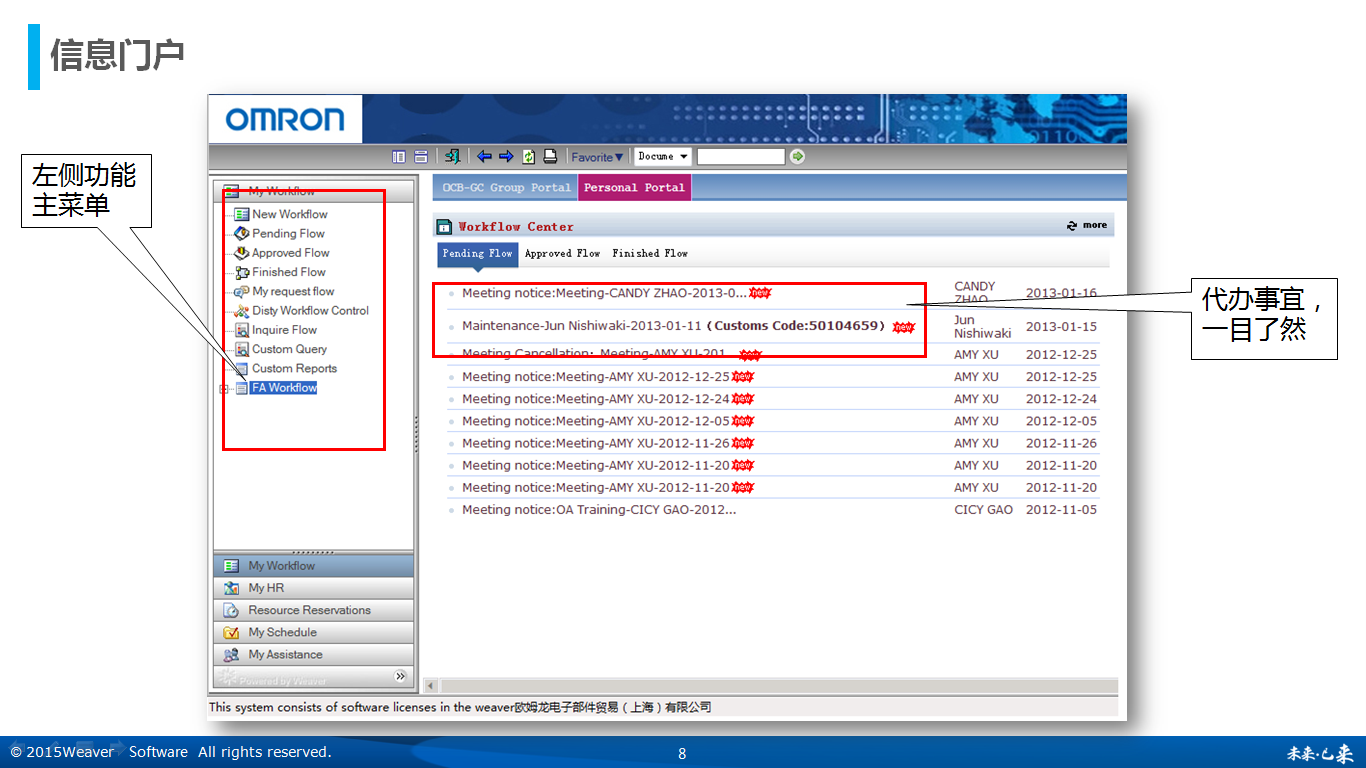Switch to OCB-GC Group Portal tab

pyautogui.click(x=506, y=188)
